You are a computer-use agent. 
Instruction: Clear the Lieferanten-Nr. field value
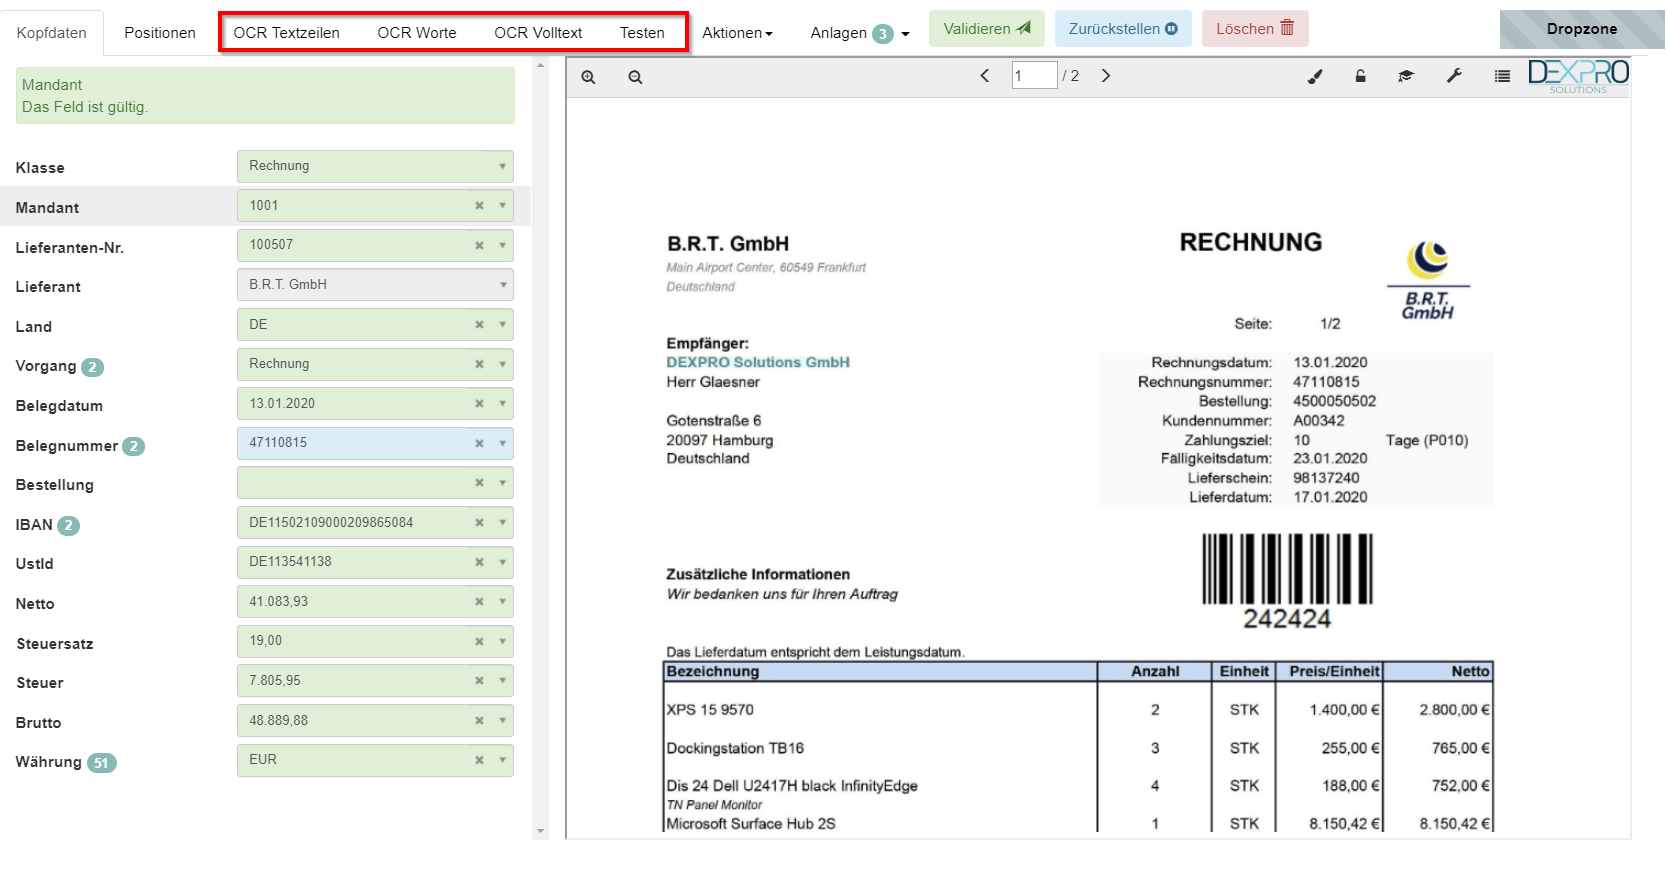[479, 245]
